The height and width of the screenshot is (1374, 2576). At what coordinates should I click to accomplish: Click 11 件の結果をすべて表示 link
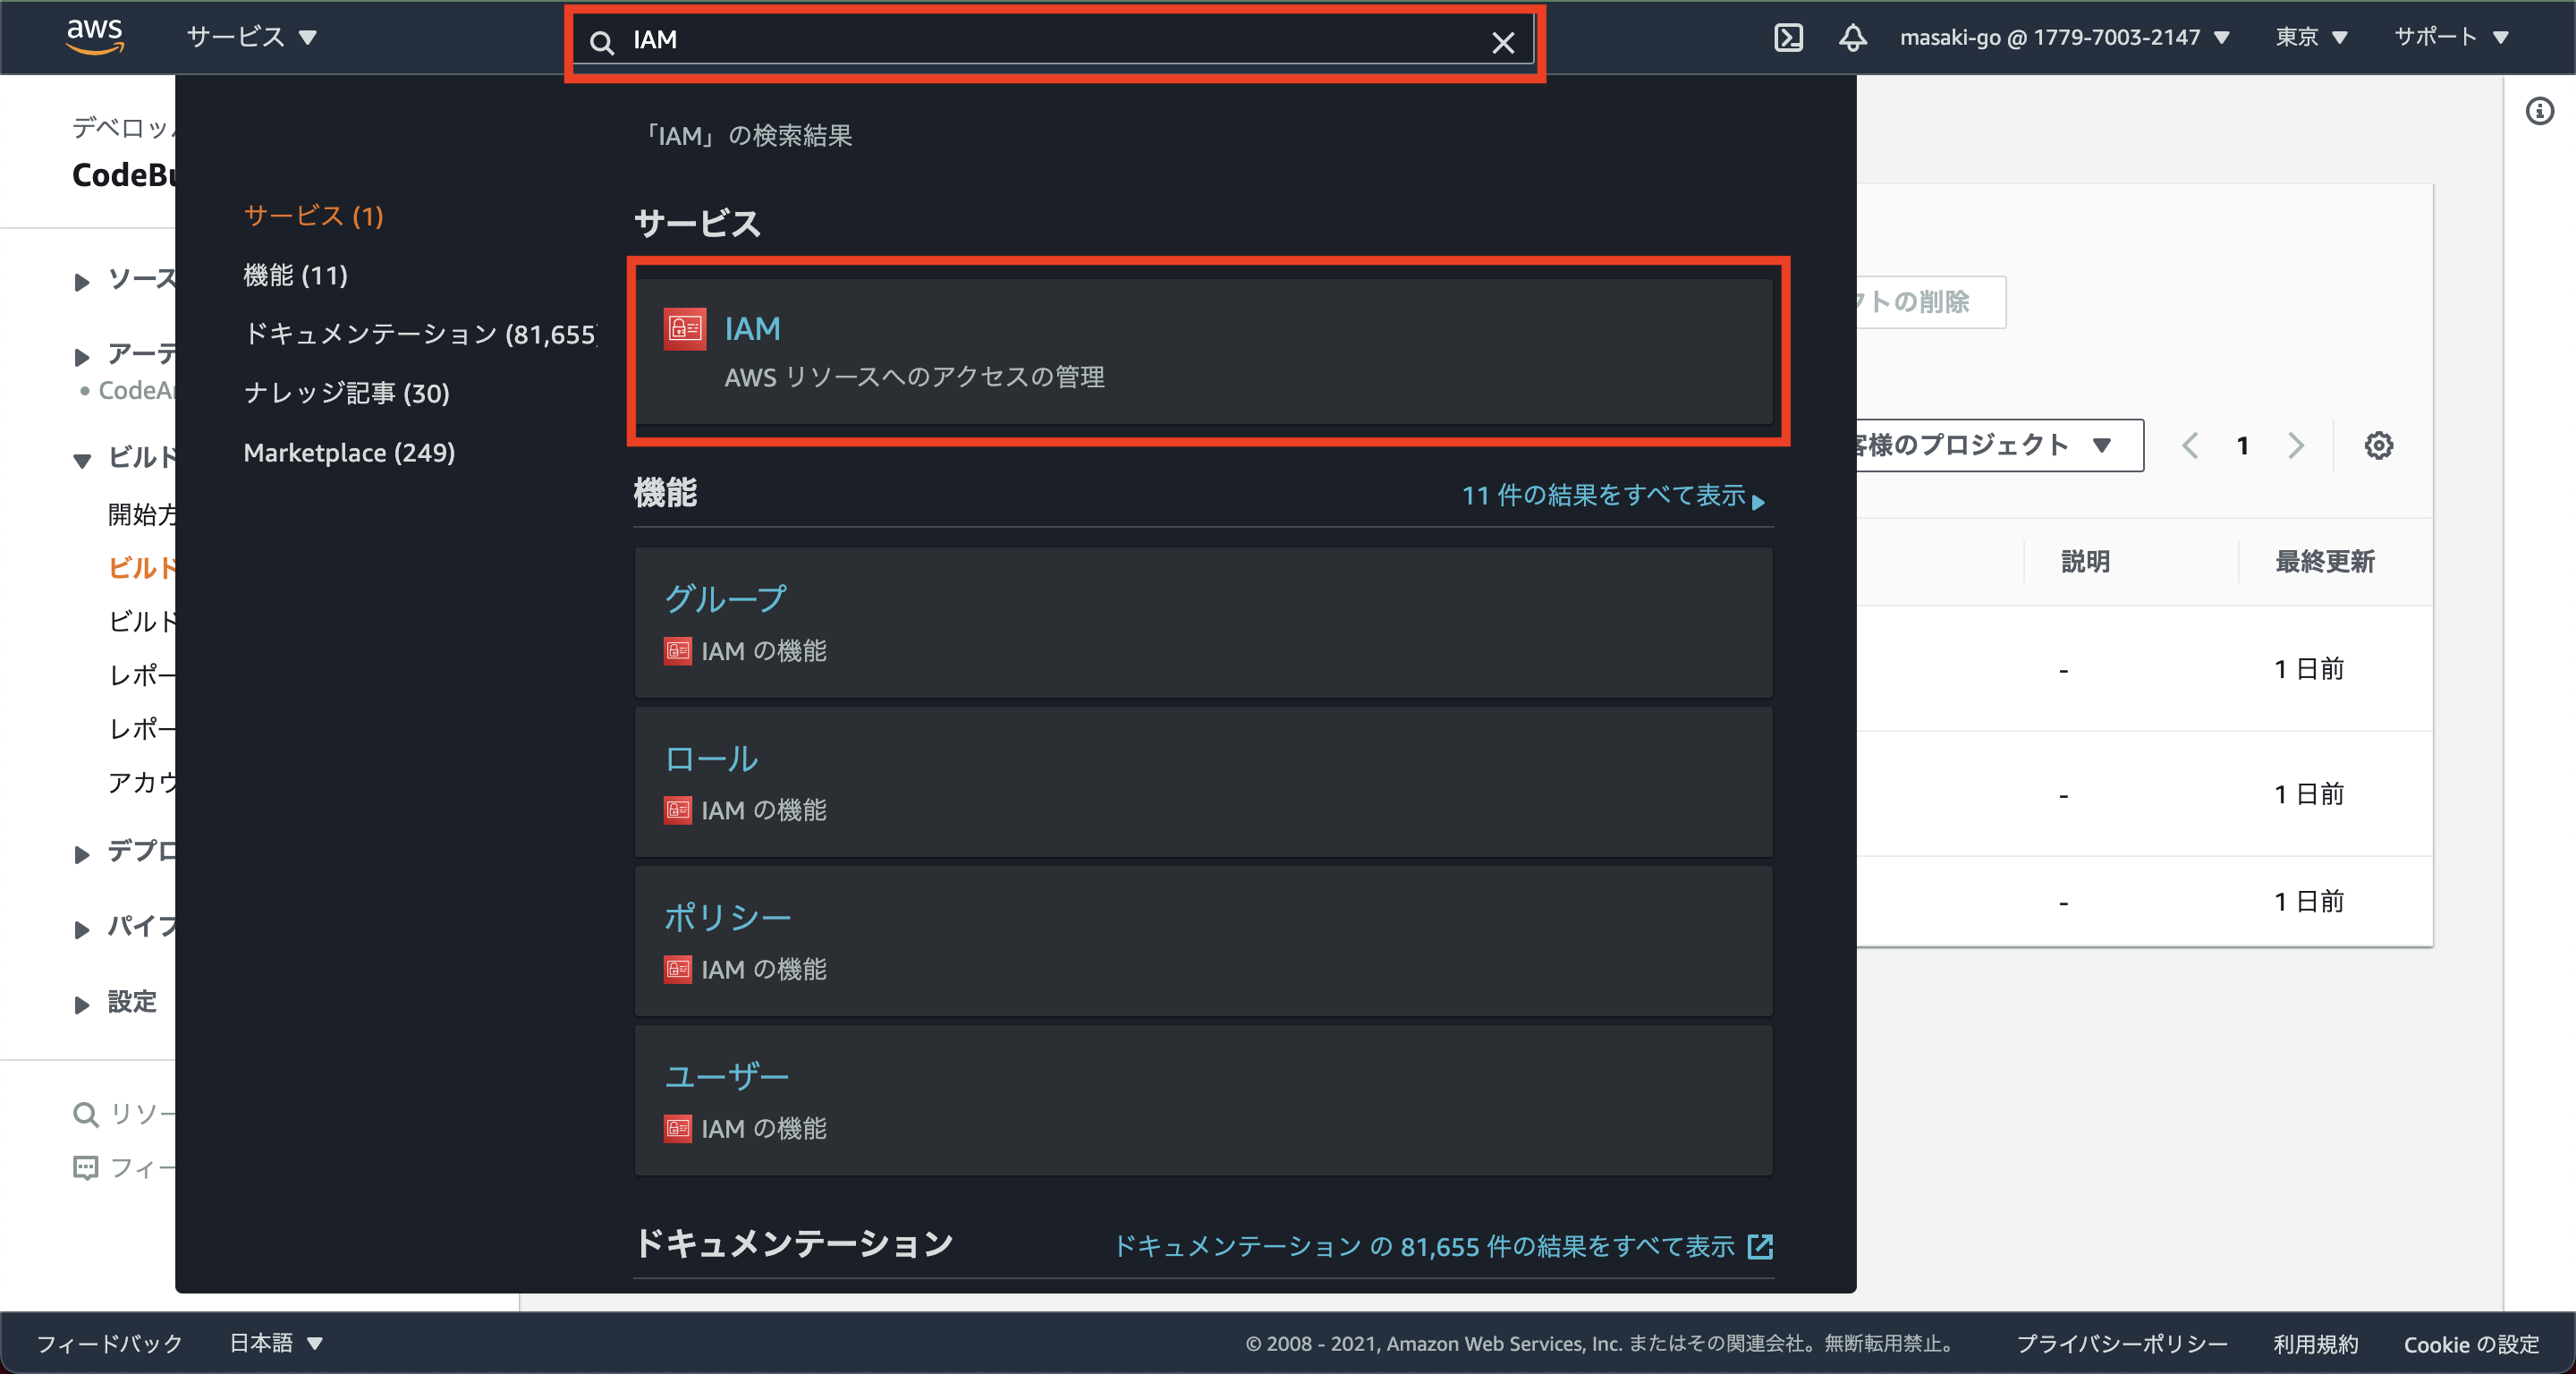(1603, 496)
